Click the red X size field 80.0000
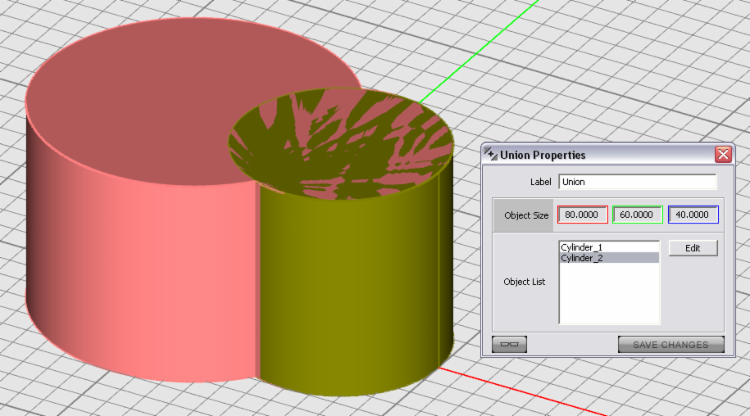 click(582, 215)
